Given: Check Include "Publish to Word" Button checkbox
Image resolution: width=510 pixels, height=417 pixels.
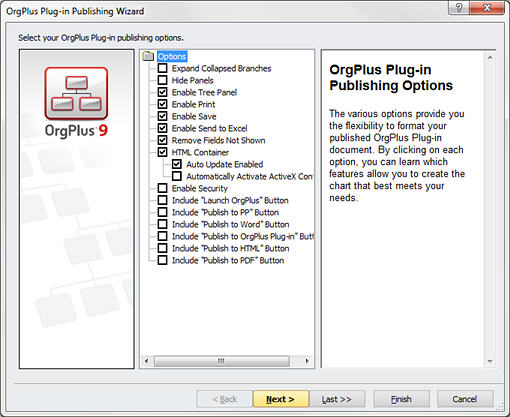Looking at the screenshot, I should pos(162,224).
